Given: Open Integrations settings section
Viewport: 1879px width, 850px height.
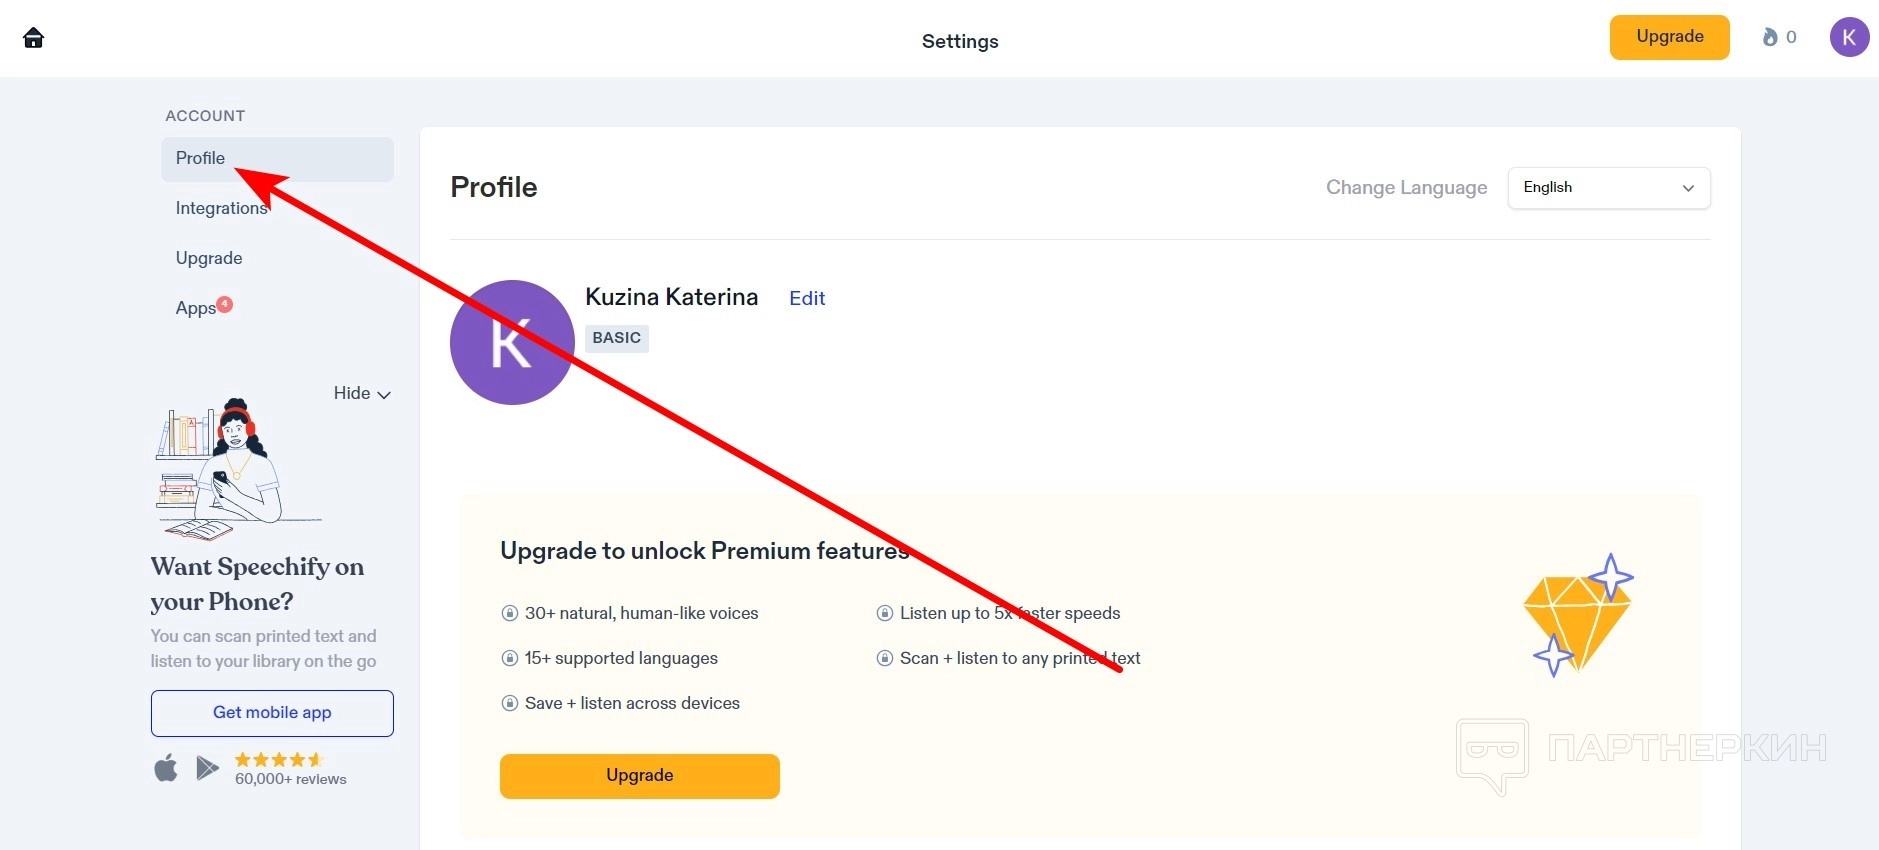Looking at the screenshot, I should pyautogui.click(x=221, y=208).
